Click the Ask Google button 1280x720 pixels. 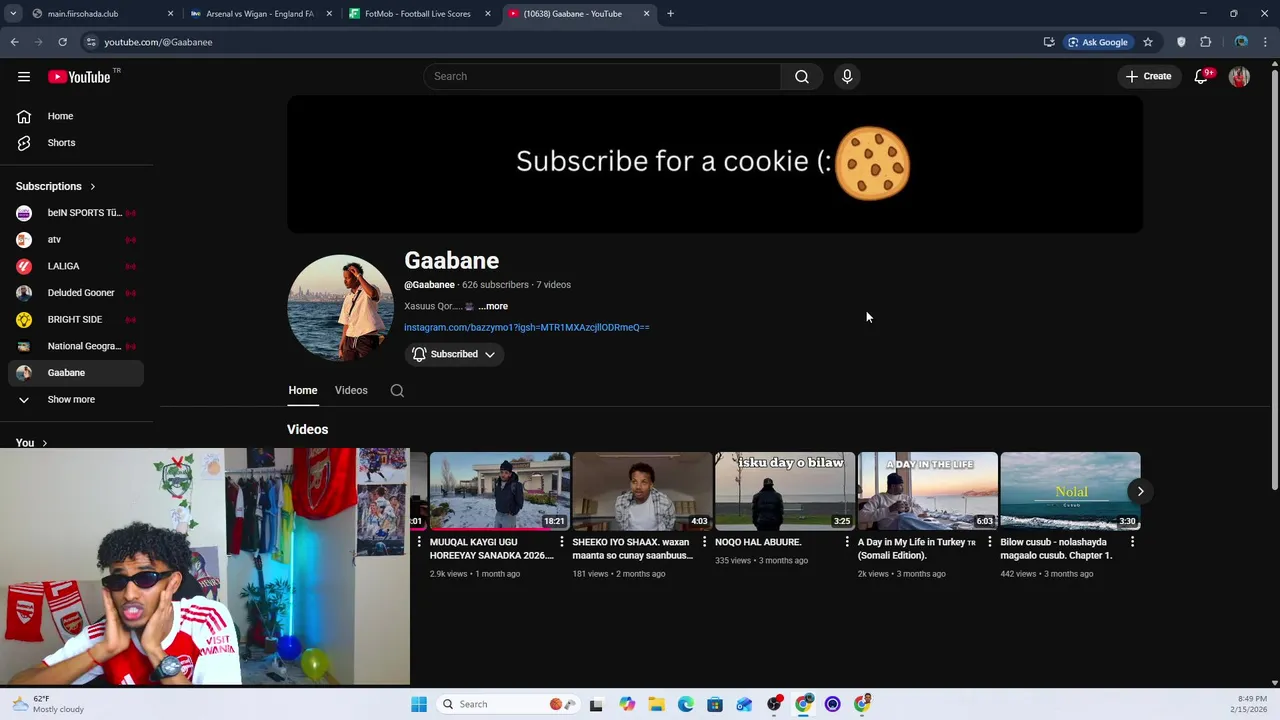coord(1097,42)
